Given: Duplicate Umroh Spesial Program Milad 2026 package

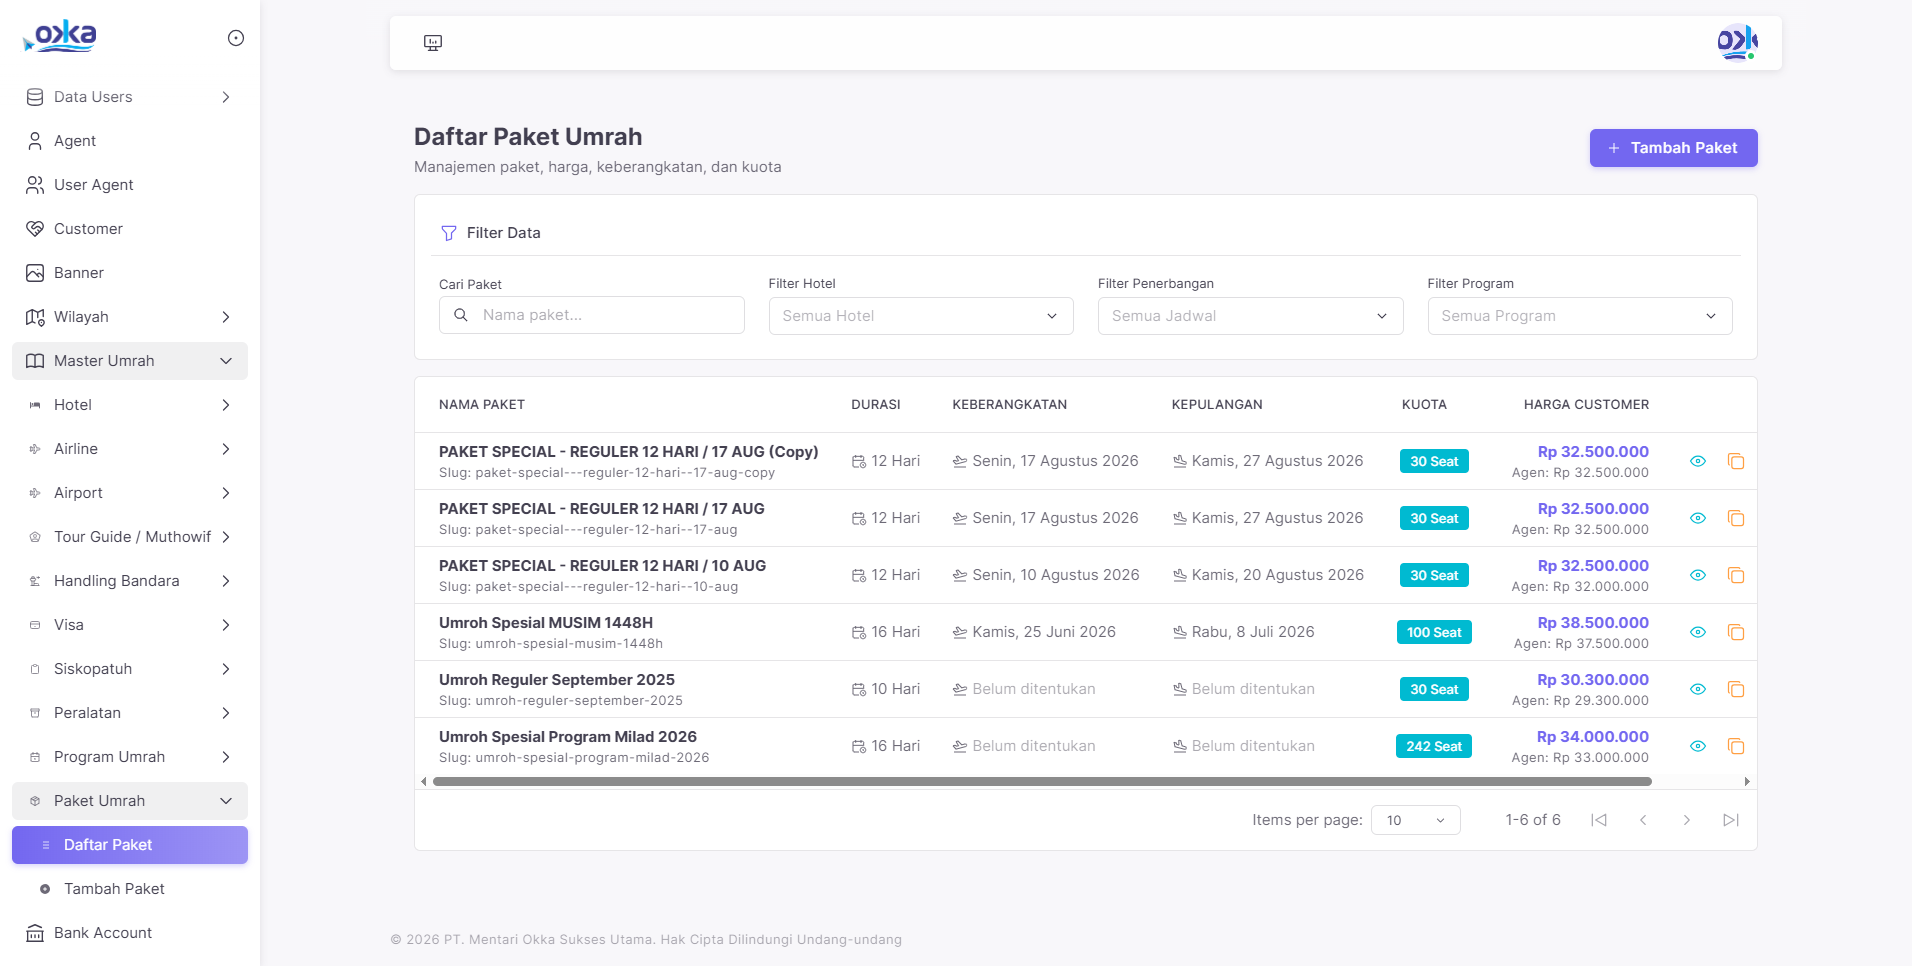Looking at the screenshot, I should click(1736, 746).
